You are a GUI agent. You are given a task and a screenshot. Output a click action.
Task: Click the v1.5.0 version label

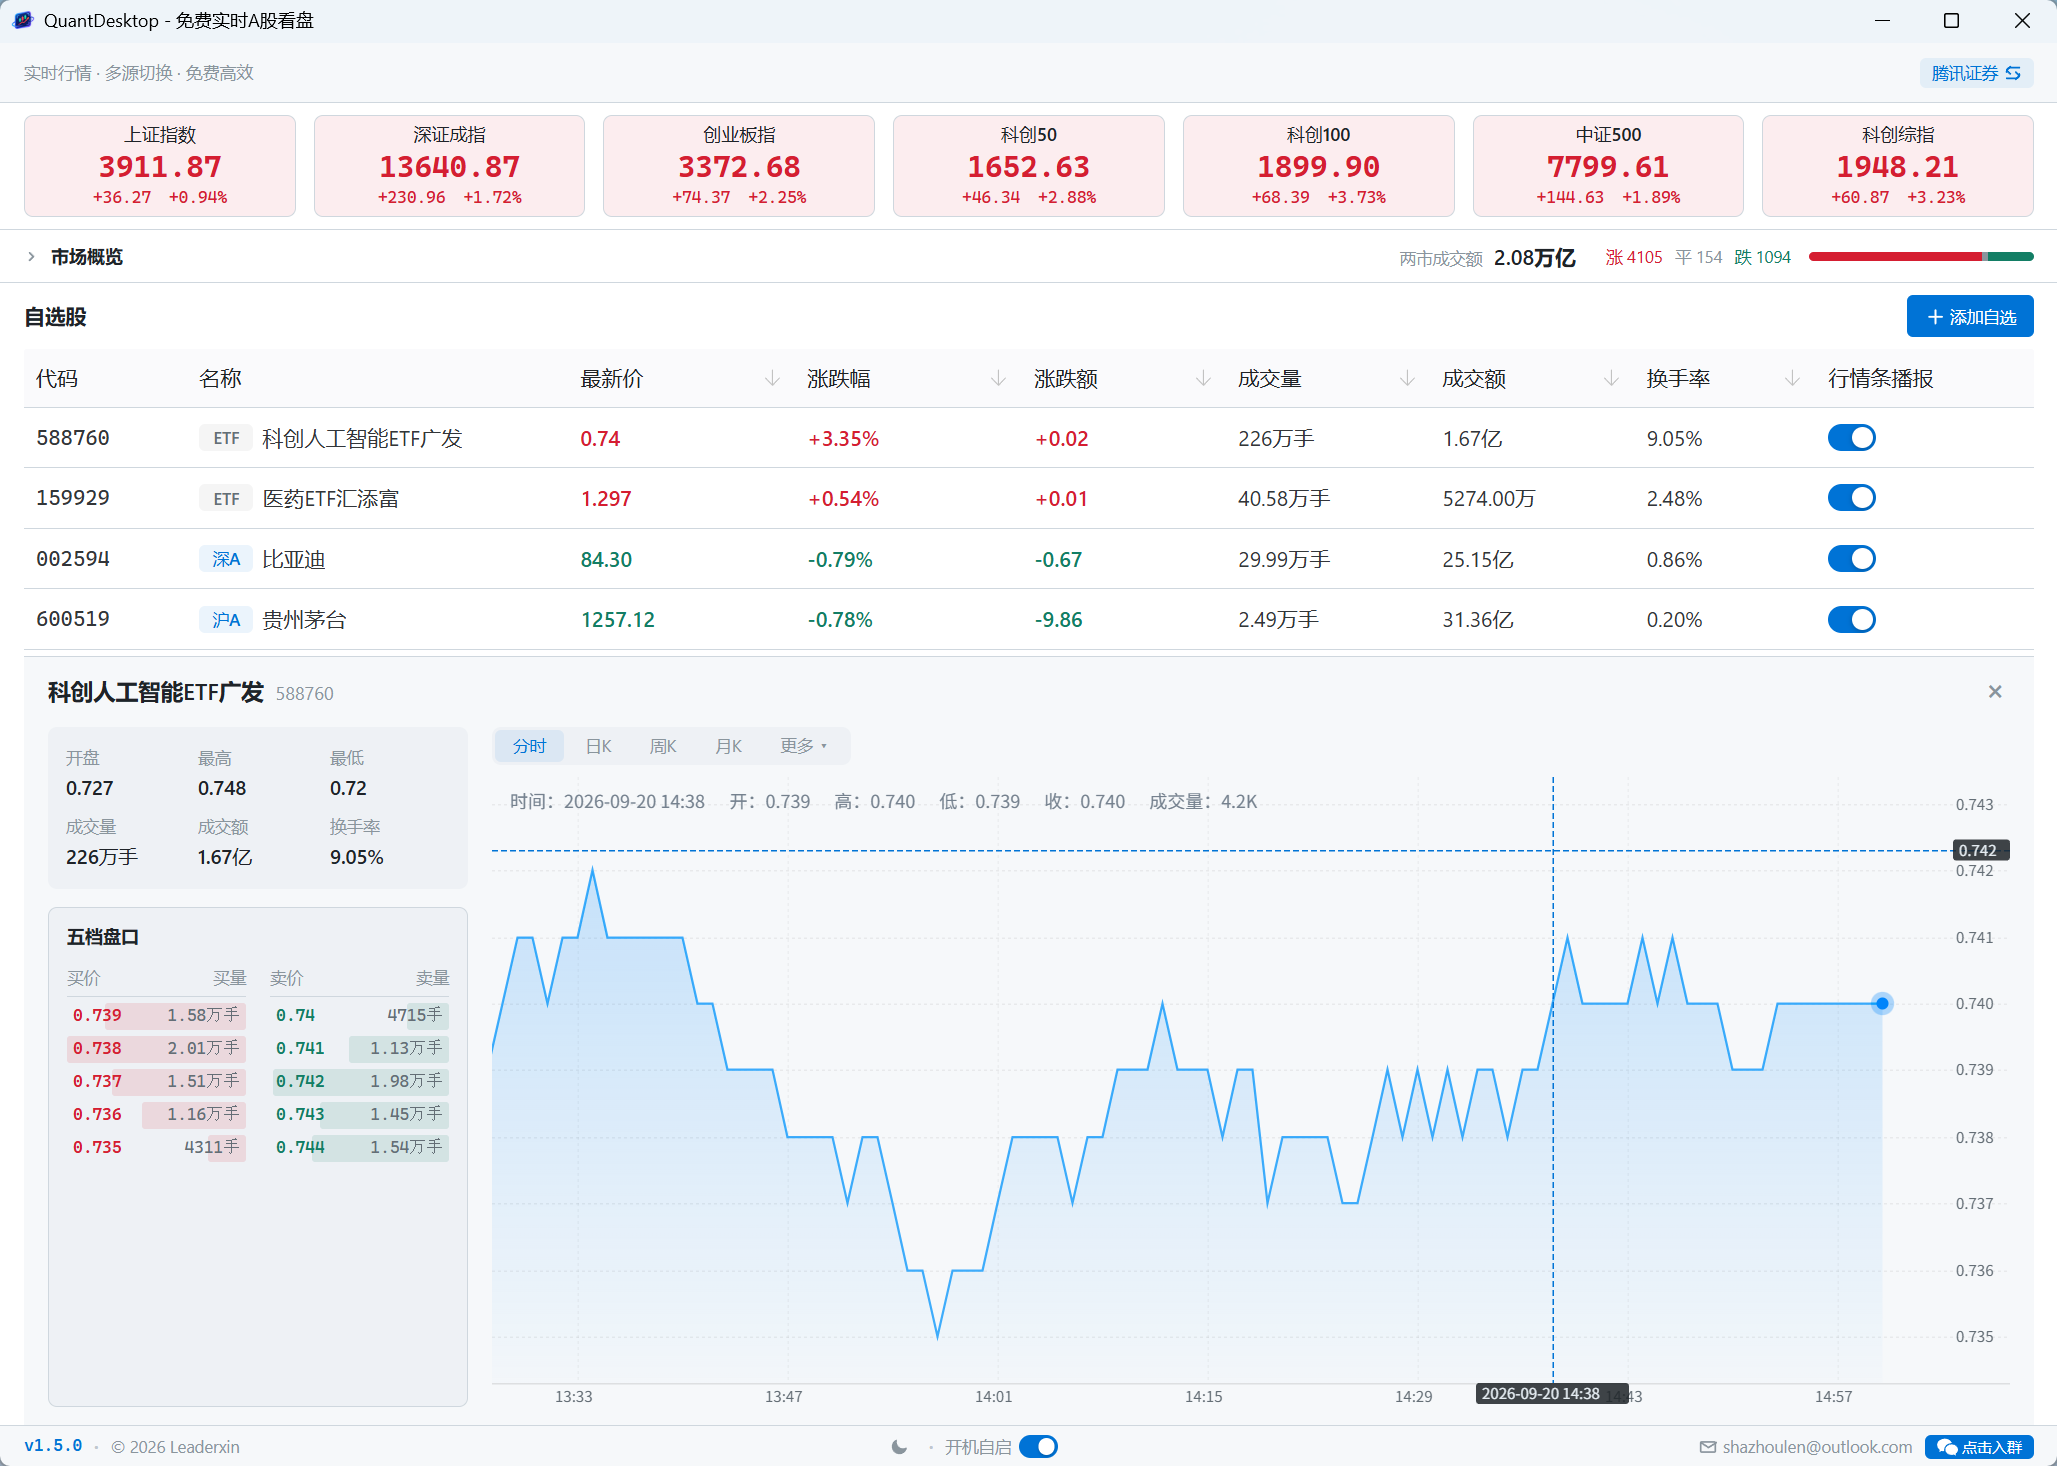click(x=53, y=1446)
